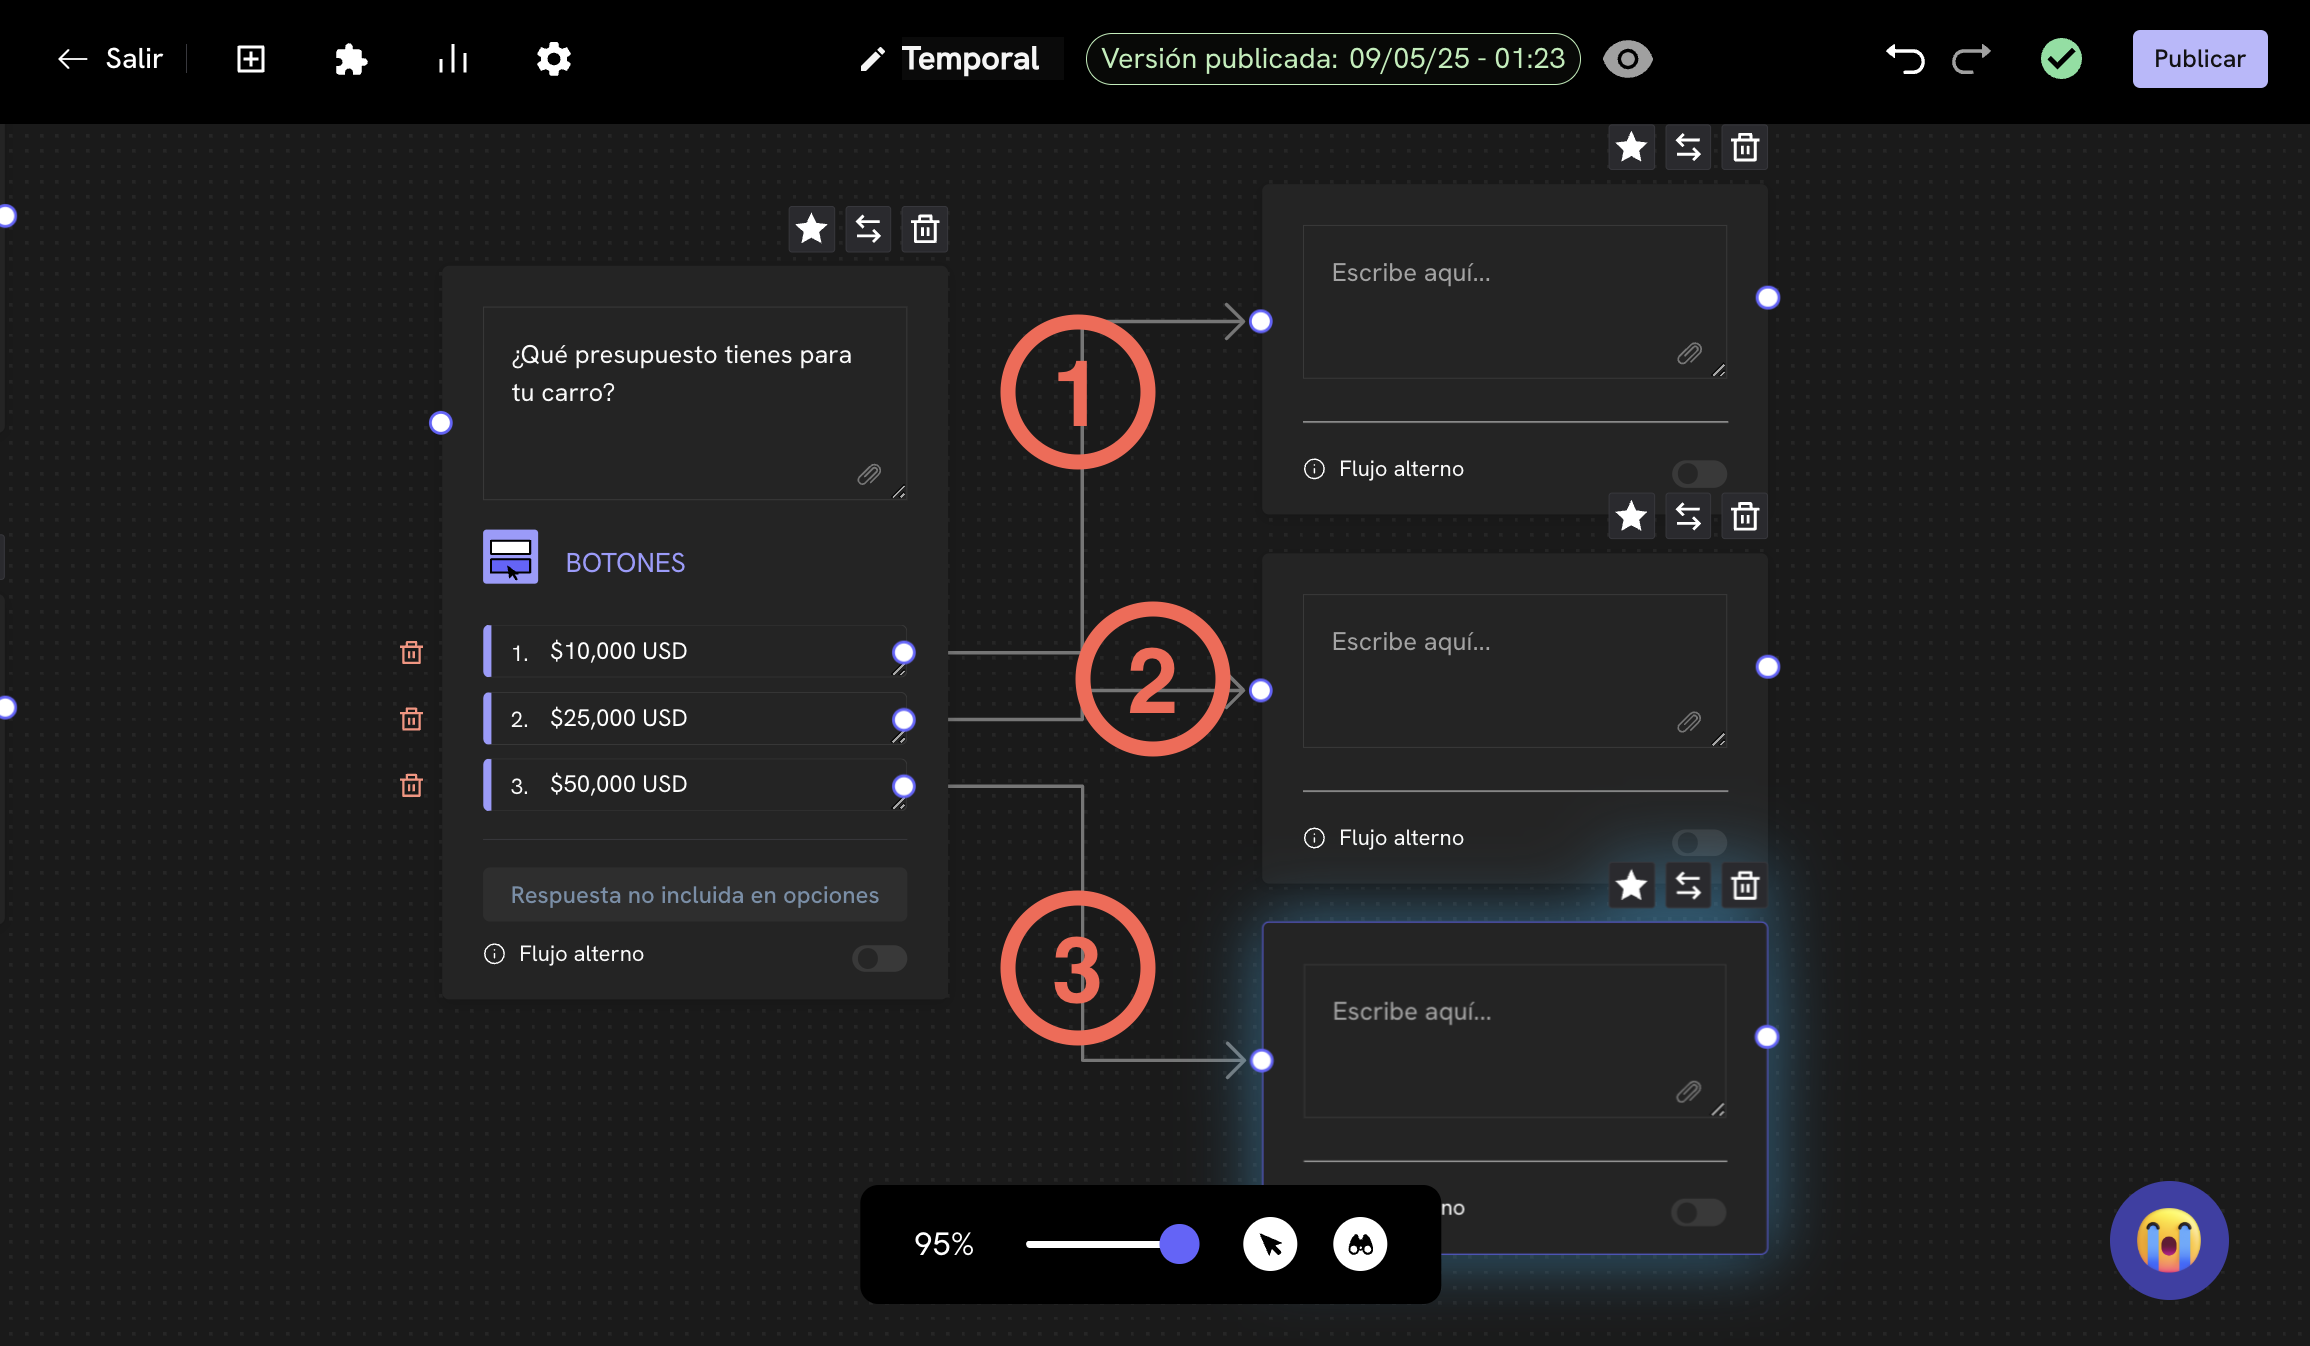Click the redo arrow icon
The height and width of the screenshot is (1346, 2310).
pyautogui.click(x=1971, y=60)
